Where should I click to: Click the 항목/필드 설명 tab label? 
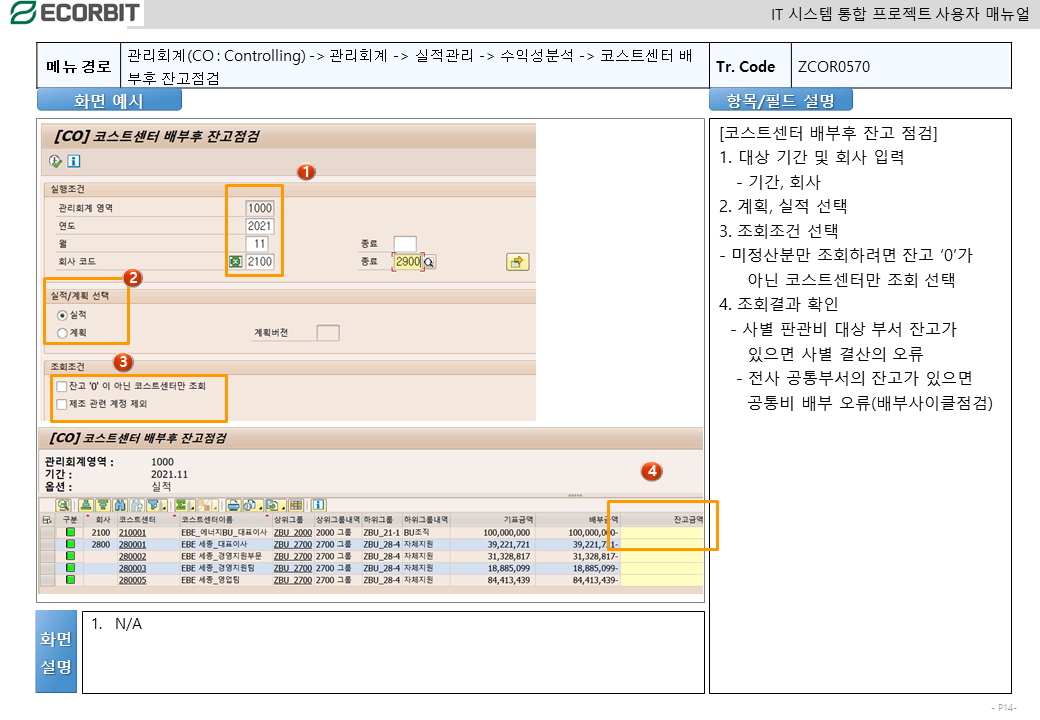(780, 101)
